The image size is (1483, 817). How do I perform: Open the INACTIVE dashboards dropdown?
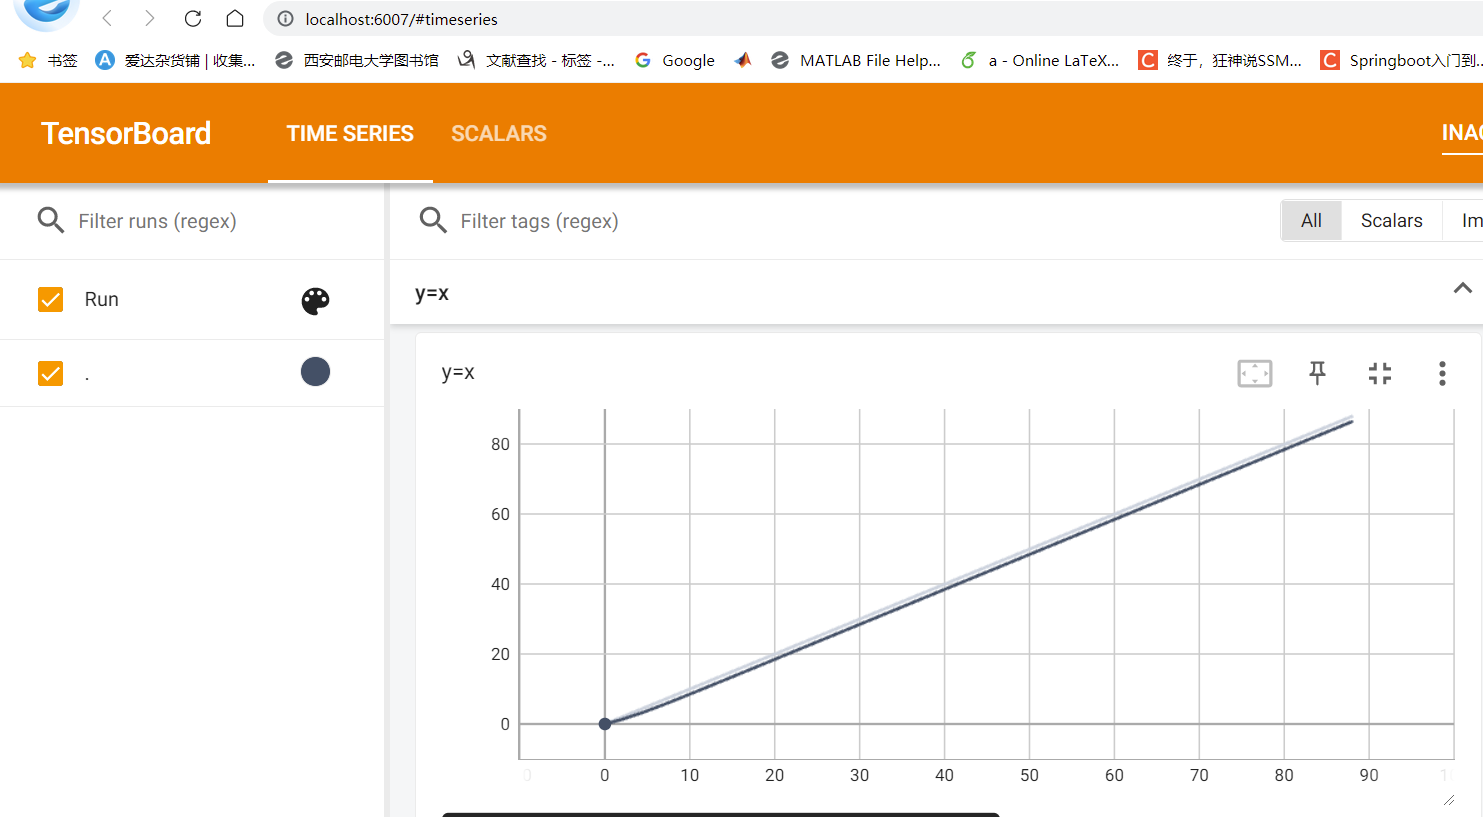point(1464,133)
